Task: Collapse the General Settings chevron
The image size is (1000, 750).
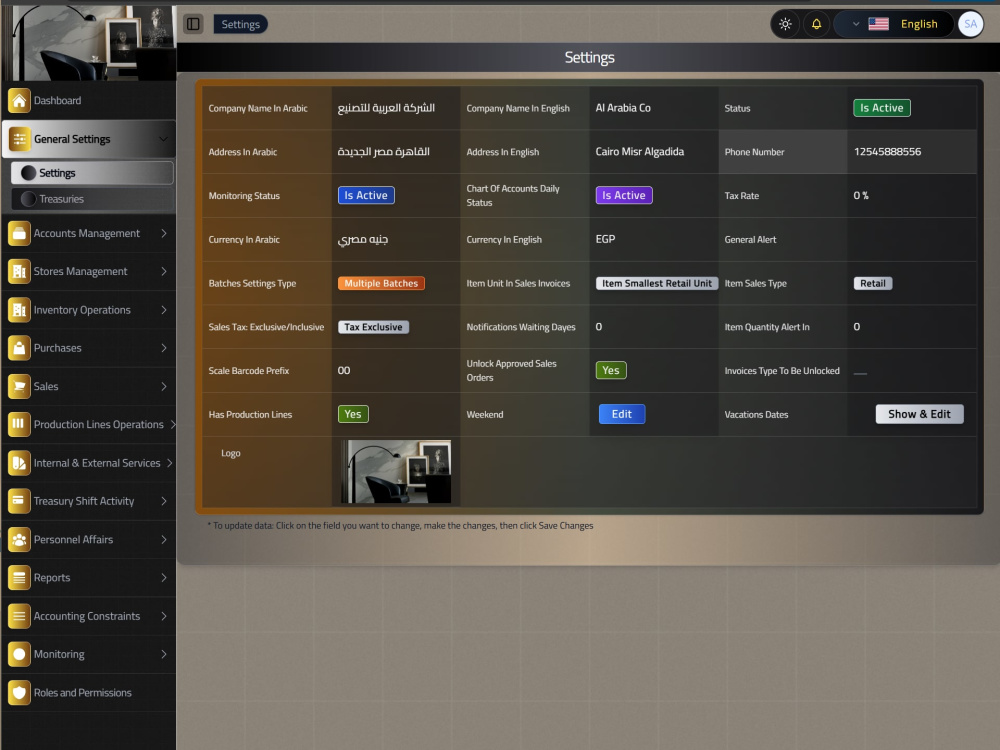Action: coord(163,139)
